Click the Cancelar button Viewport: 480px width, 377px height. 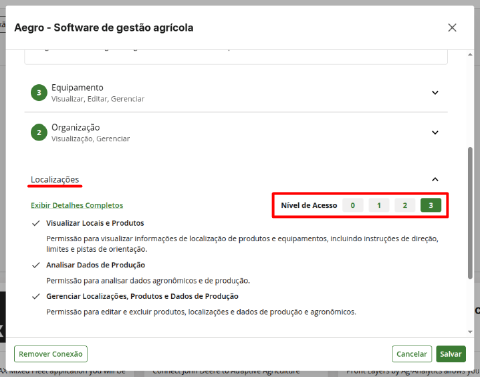(412, 354)
